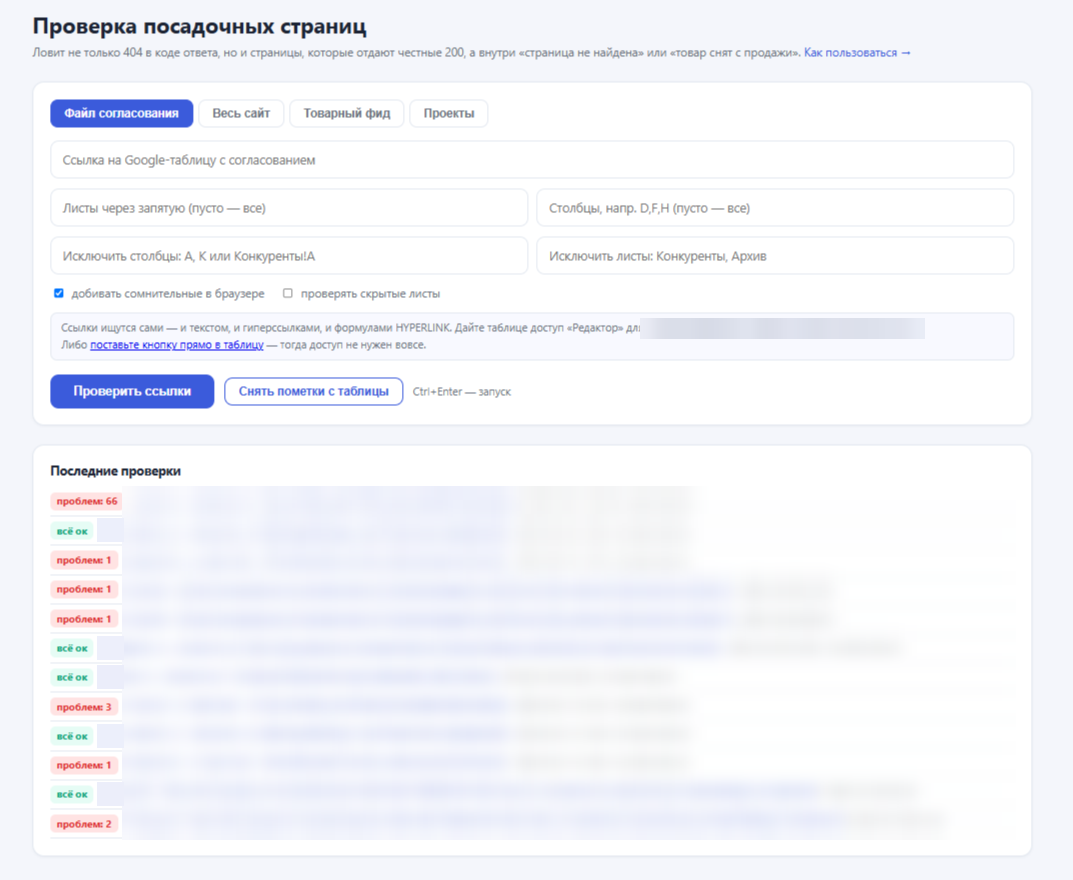Viewport: 1073px width, 880px height.
Task: Focus the «Исключить листы» input
Action: tap(775, 256)
